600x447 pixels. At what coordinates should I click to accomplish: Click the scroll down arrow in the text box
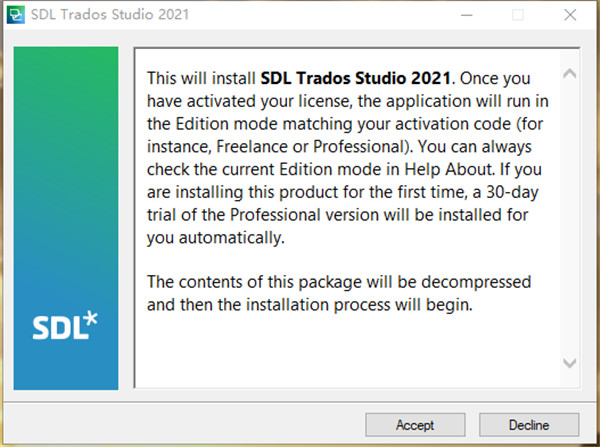point(569,362)
